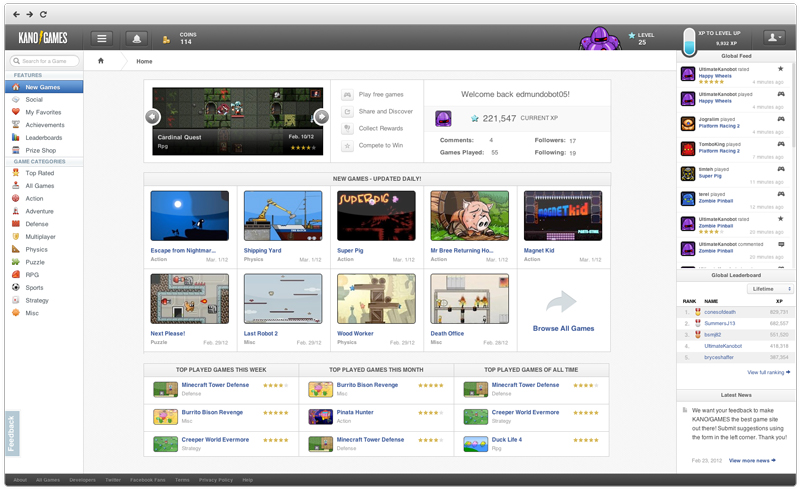Image resolution: width=800 pixels, height=489 pixels.
Task: Open the Leaderboard Lifetime dropdown
Action: point(770,289)
